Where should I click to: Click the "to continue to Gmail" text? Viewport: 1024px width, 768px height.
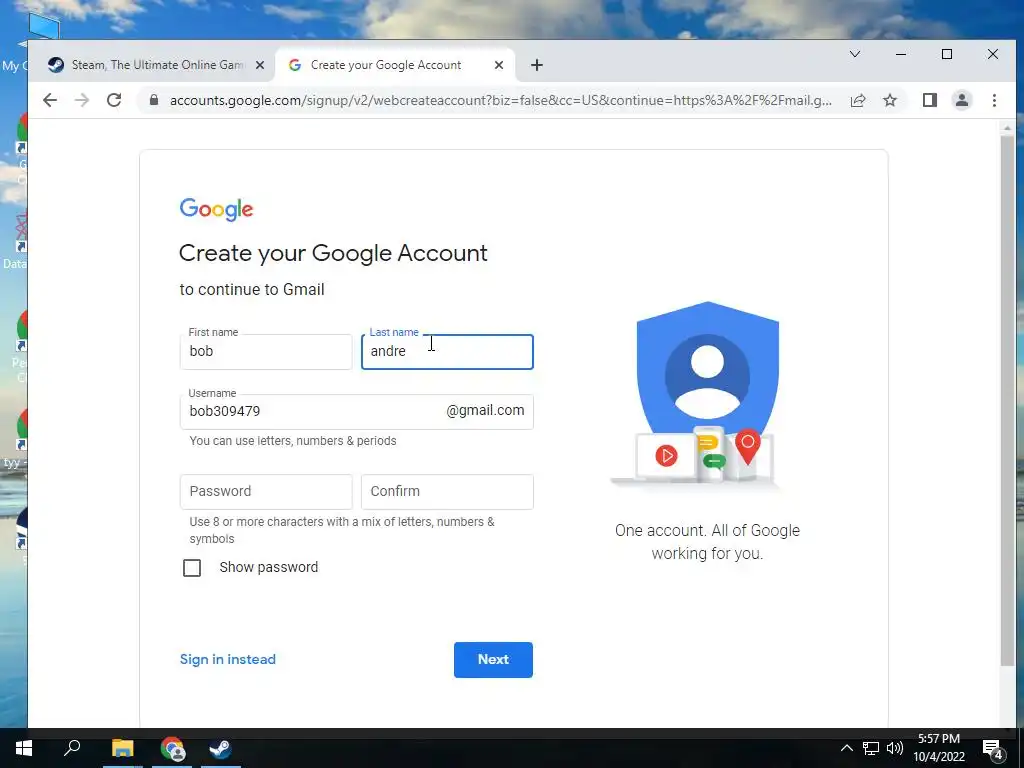click(x=252, y=289)
